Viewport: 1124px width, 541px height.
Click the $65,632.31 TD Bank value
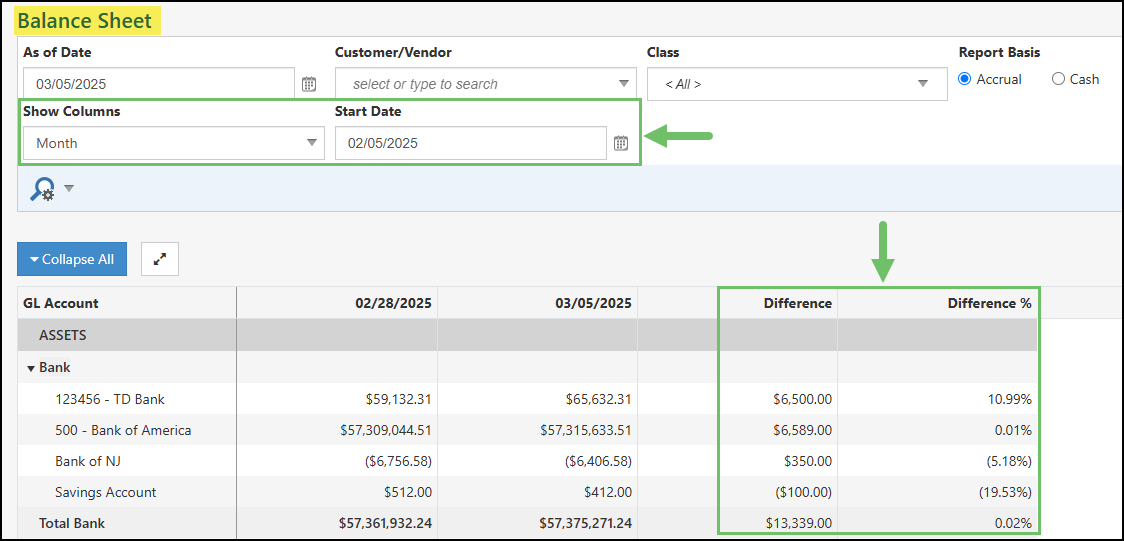coord(601,399)
